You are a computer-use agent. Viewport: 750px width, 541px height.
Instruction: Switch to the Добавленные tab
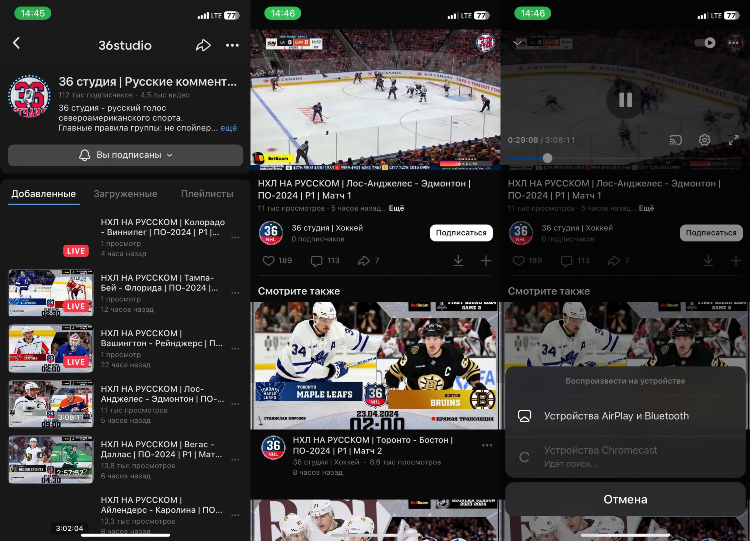(x=44, y=194)
